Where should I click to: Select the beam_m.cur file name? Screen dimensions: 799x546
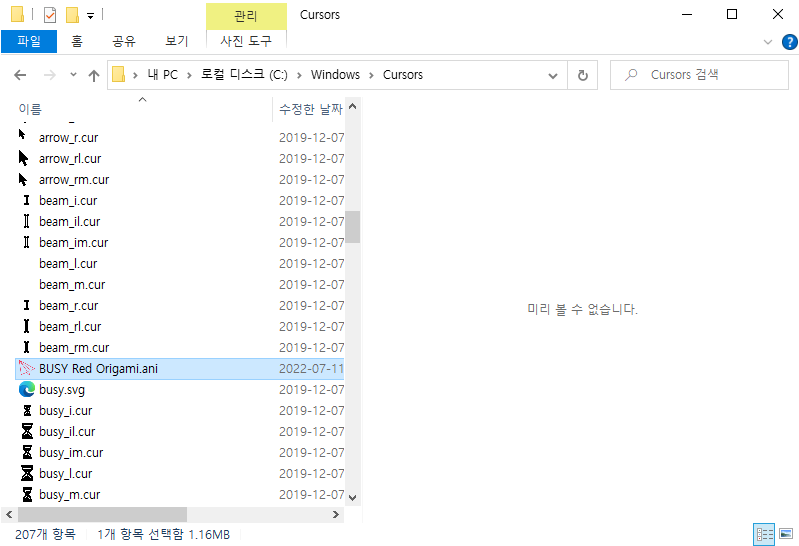[72, 284]
